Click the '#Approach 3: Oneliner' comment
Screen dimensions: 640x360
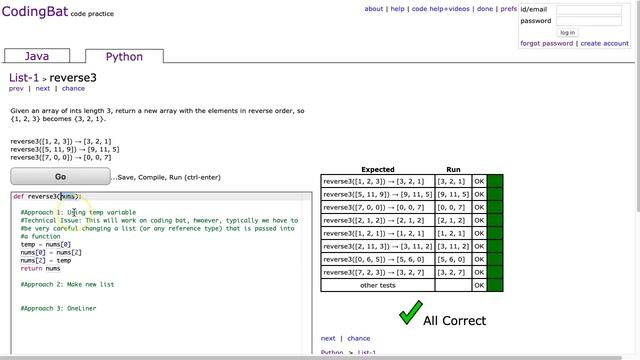point(58,309)
